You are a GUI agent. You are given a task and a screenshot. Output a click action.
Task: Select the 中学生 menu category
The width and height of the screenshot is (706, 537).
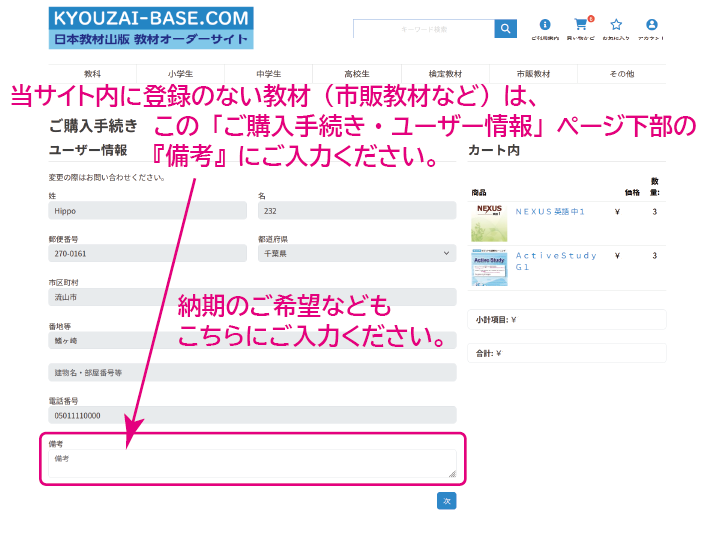269,74
